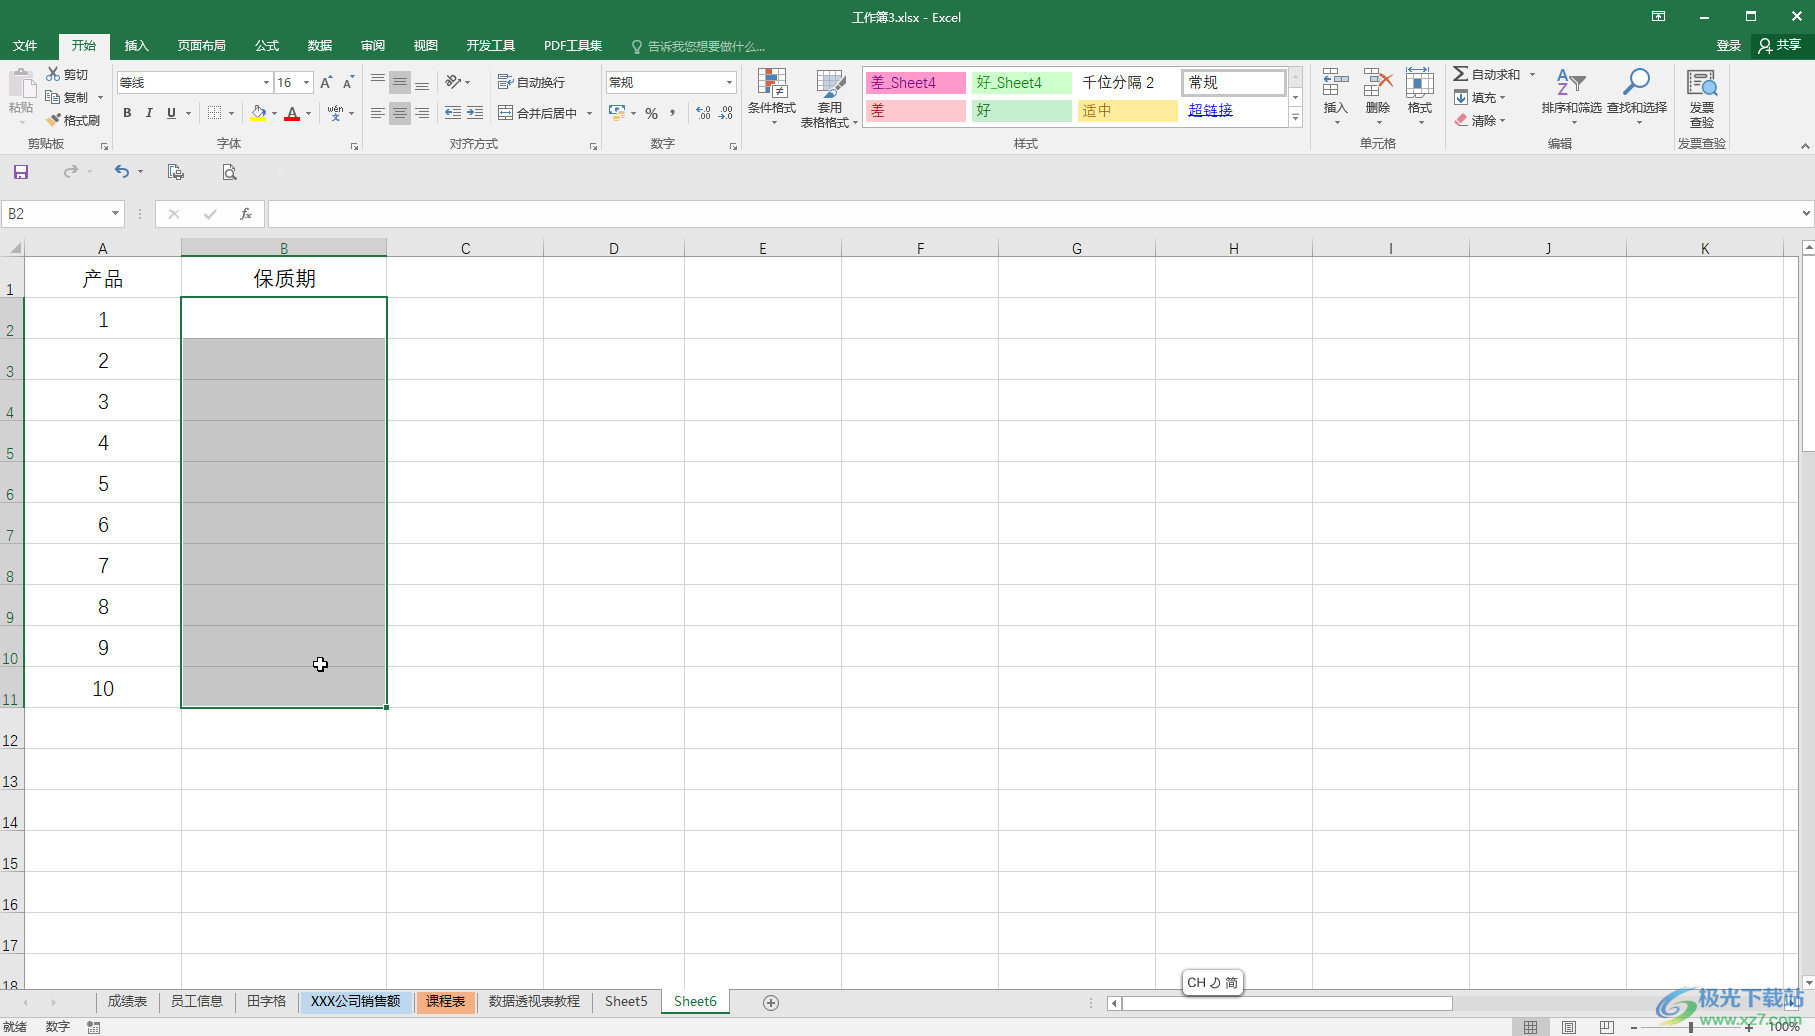The height and width of the screenshot is (1036, 1815).
Task: Click the Name Box showing B2
Action: click(x=62, y=214)
